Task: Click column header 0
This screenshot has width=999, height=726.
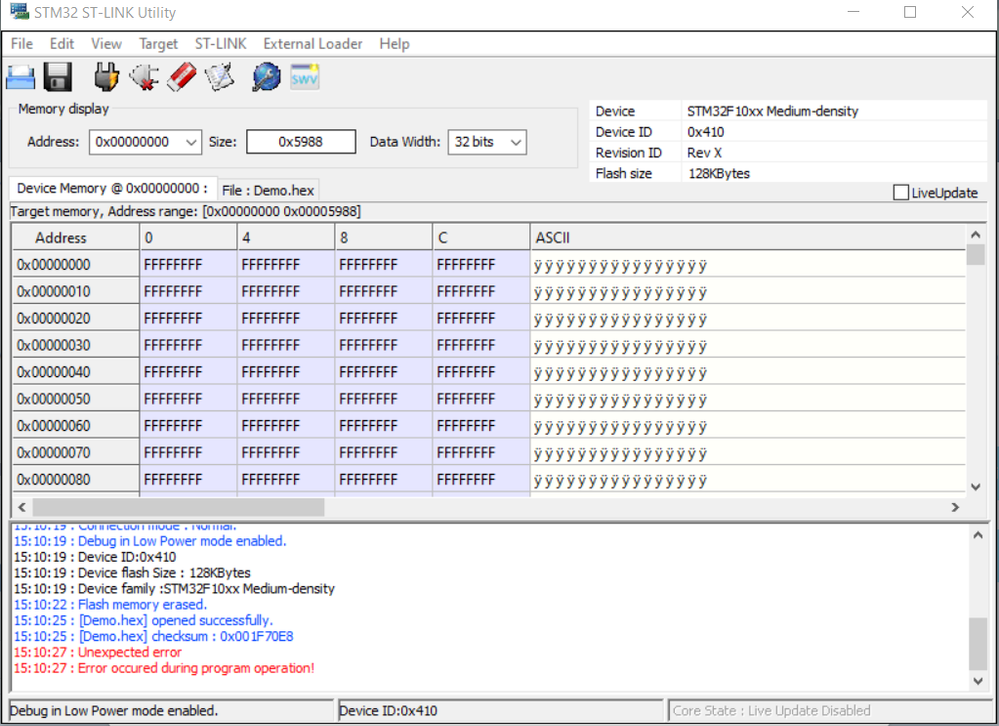Action: (188, 238)
